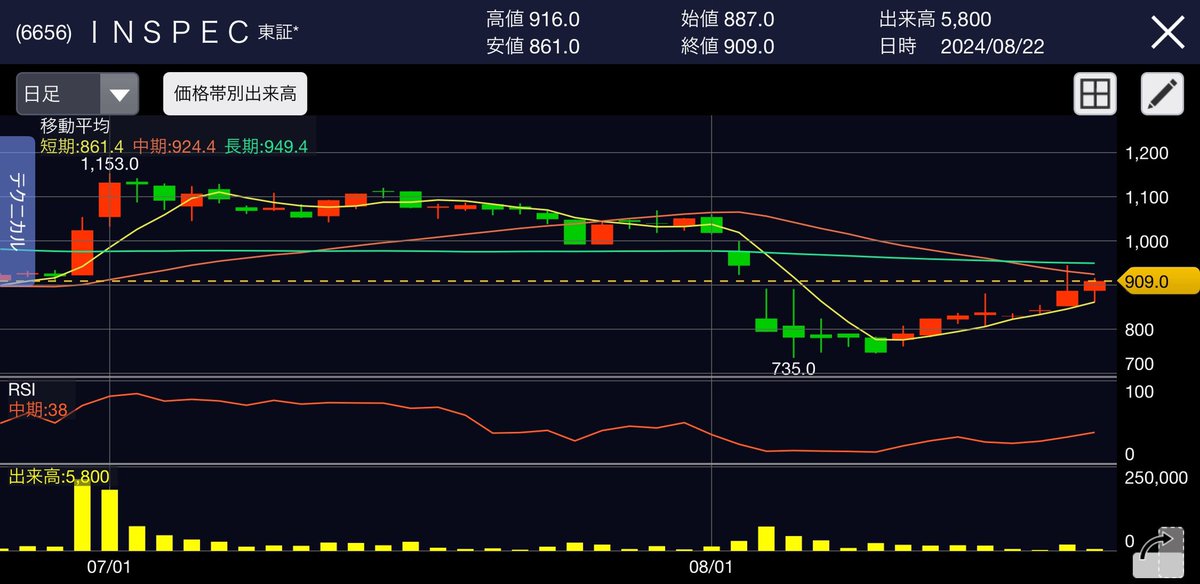Tap the 250,000 volume axis label
This screenshot has width=1200, height=584.
pos(1155,479)
